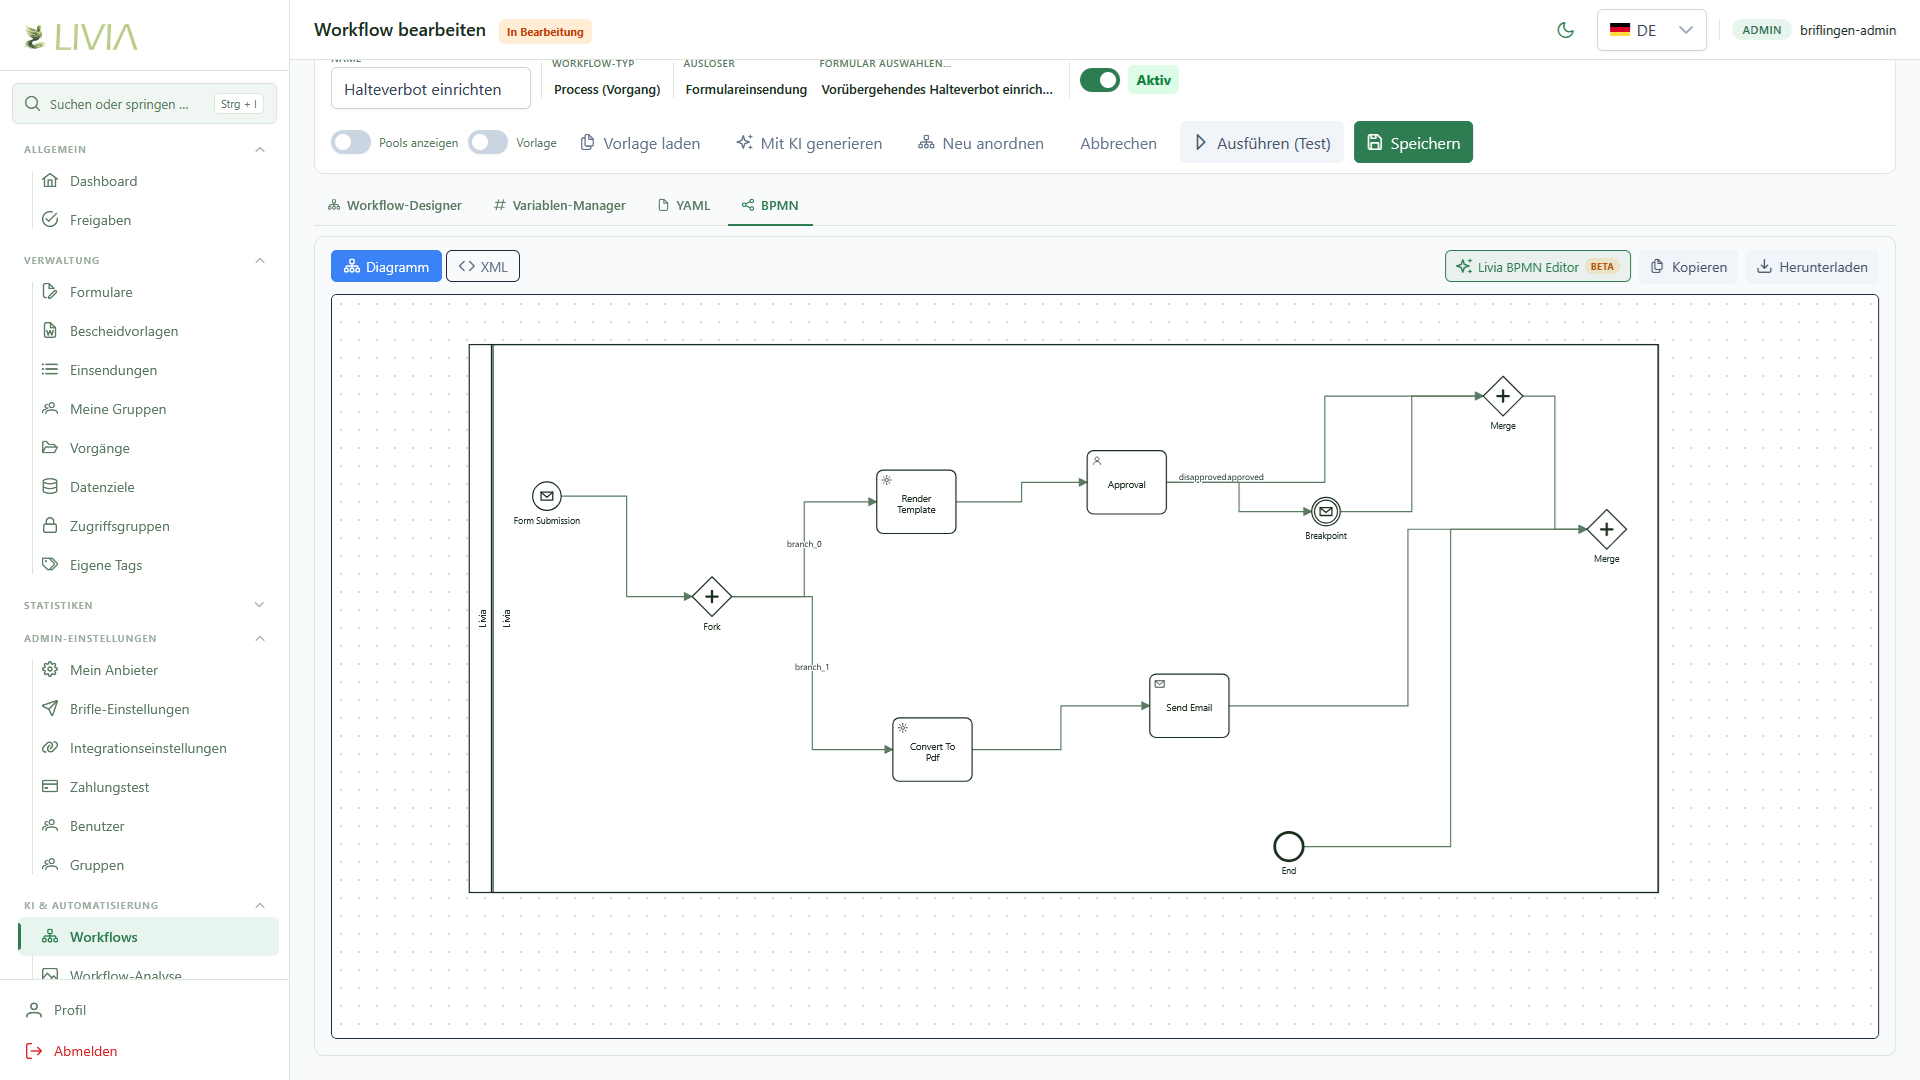Select the Fork gateway diamond
This screenshot has width=1920, height=1080.
click(712, 597)
